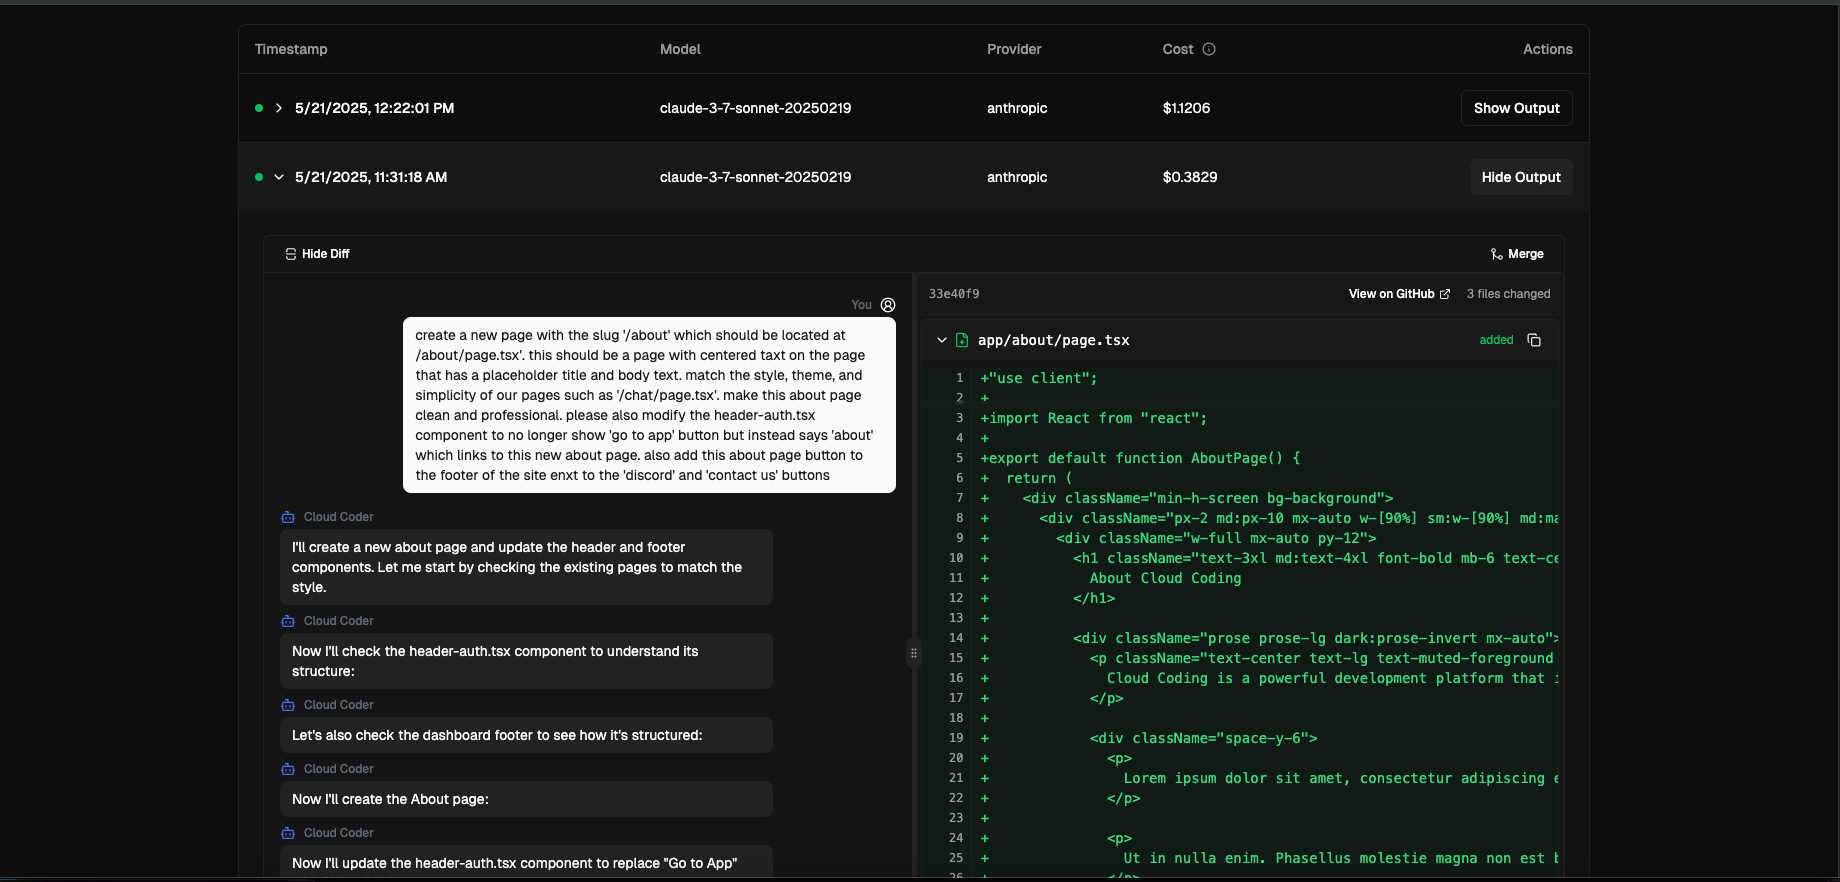The width and height of the screenshot is (1840, 882).
Task: Click the user avatar icon beside 'You'
Action: click(x=888, y=305)
